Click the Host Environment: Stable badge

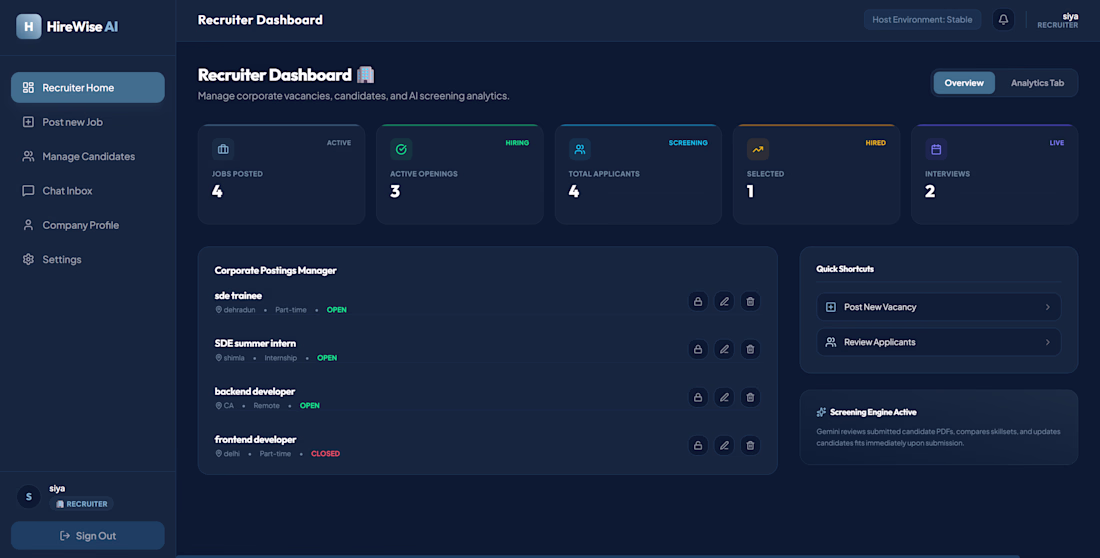(923, 20)
